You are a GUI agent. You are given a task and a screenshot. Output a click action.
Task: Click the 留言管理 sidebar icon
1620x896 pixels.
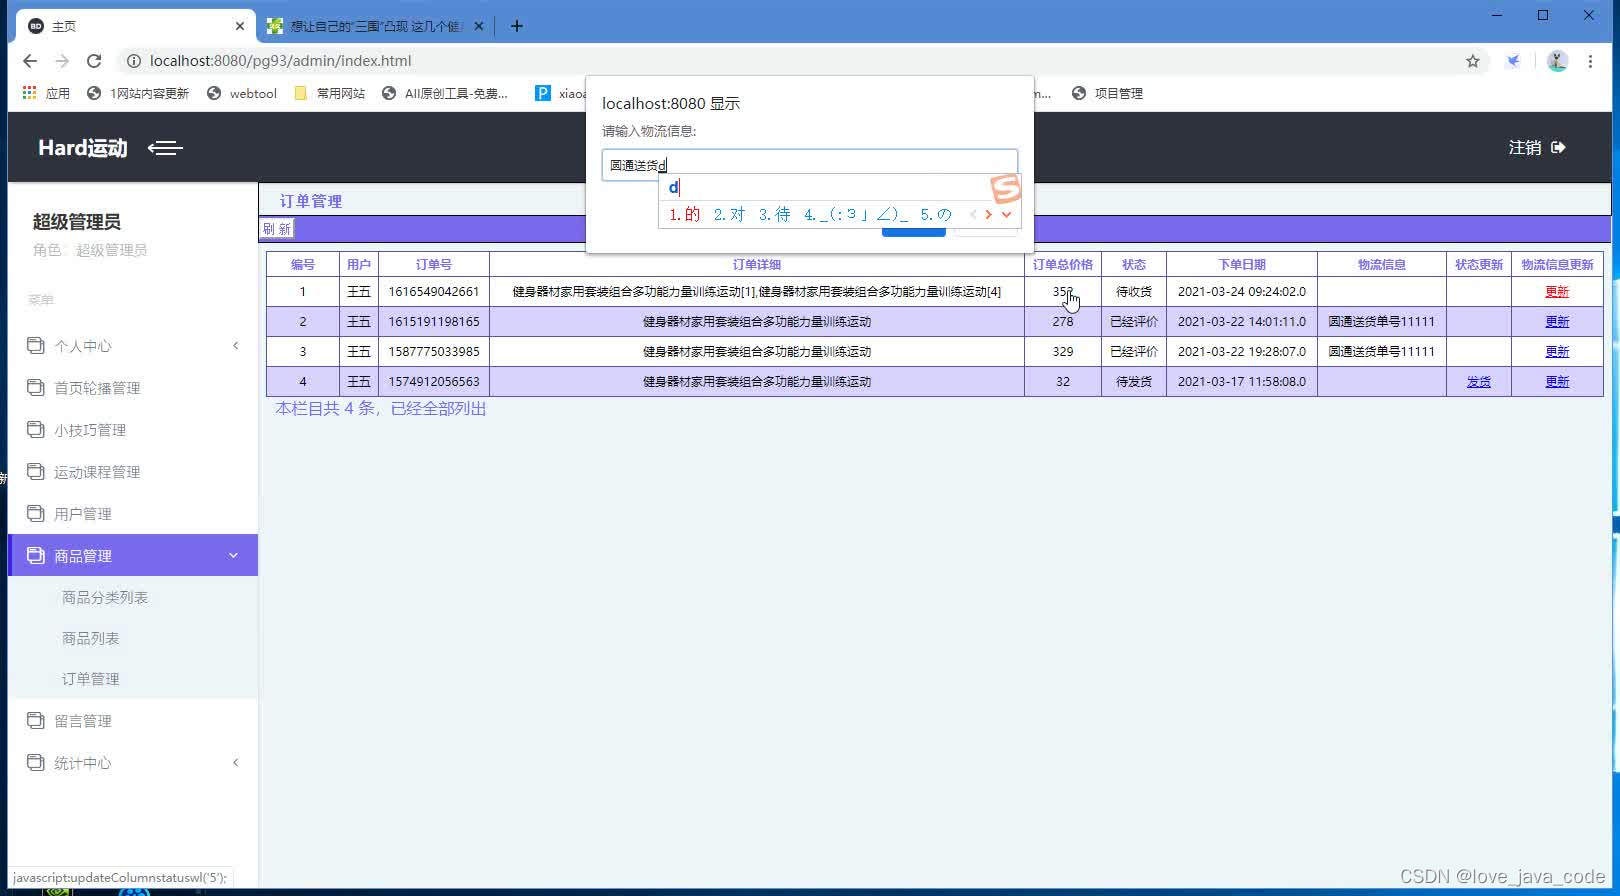click(x=36, y=720)
